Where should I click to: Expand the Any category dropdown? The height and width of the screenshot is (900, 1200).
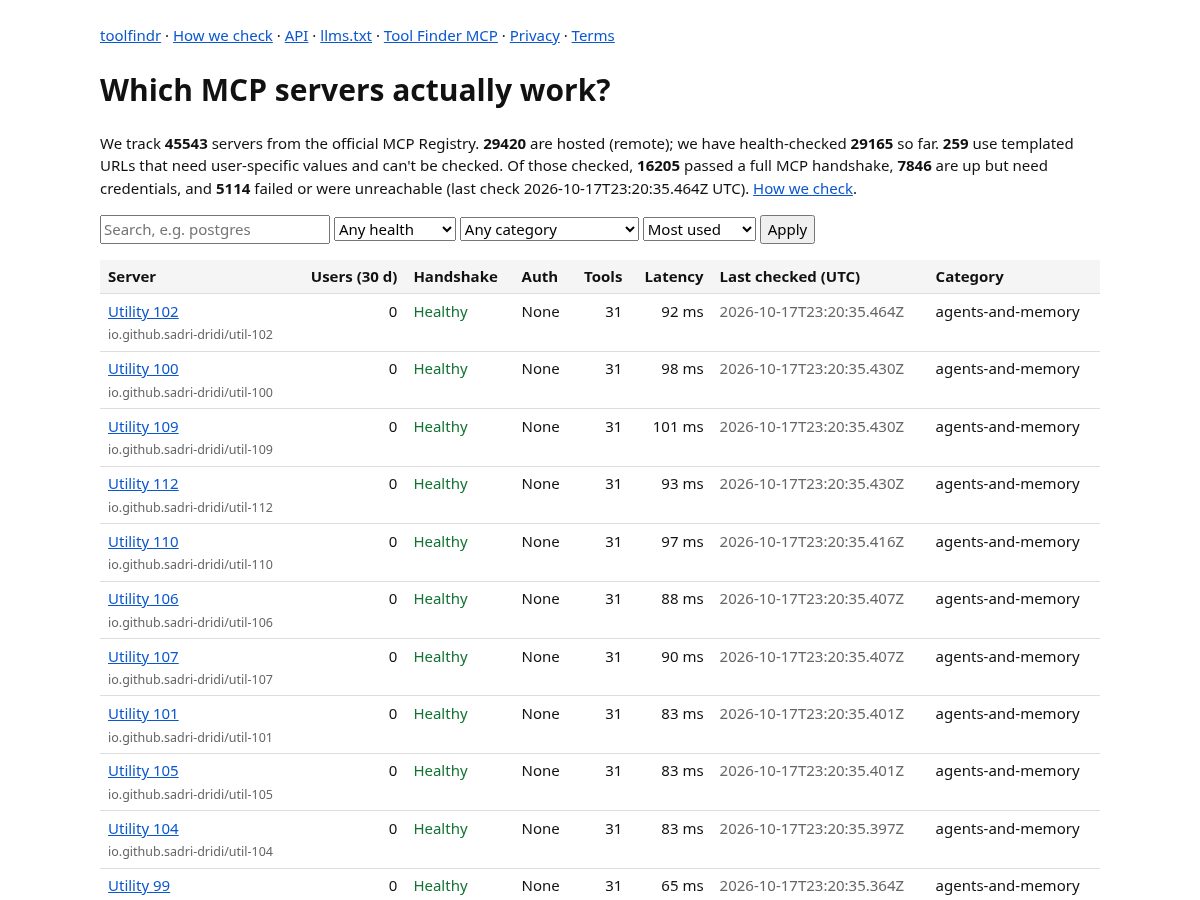pyautogui.click(x=549, y=229)
